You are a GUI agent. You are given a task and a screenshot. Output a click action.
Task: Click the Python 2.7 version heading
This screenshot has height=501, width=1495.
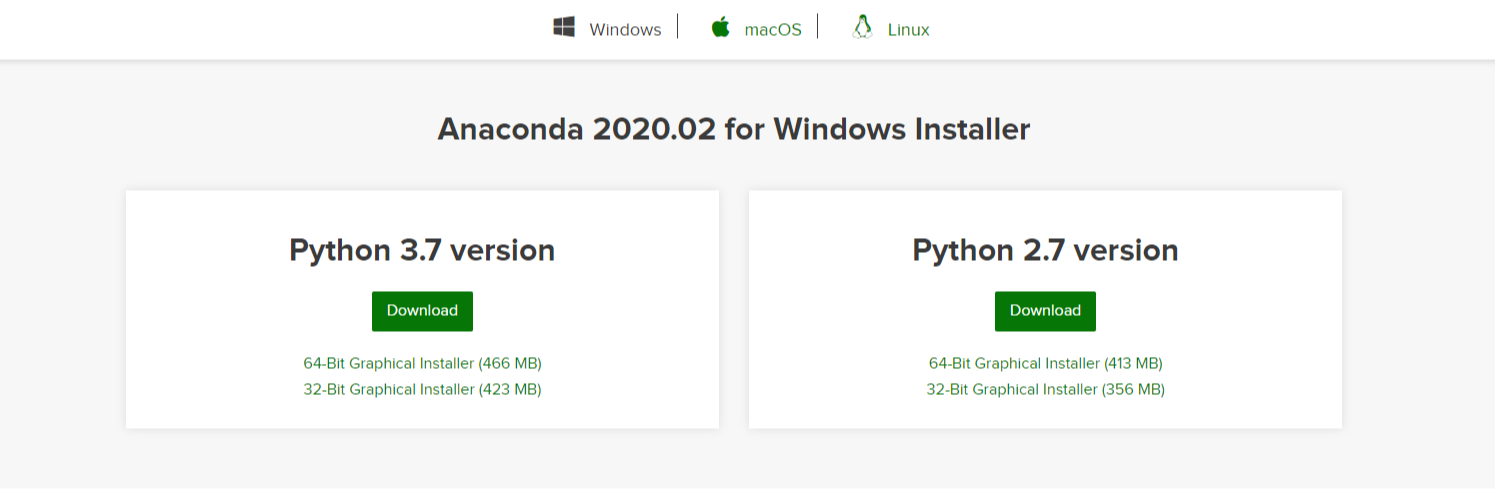[x=1045, y=250]
